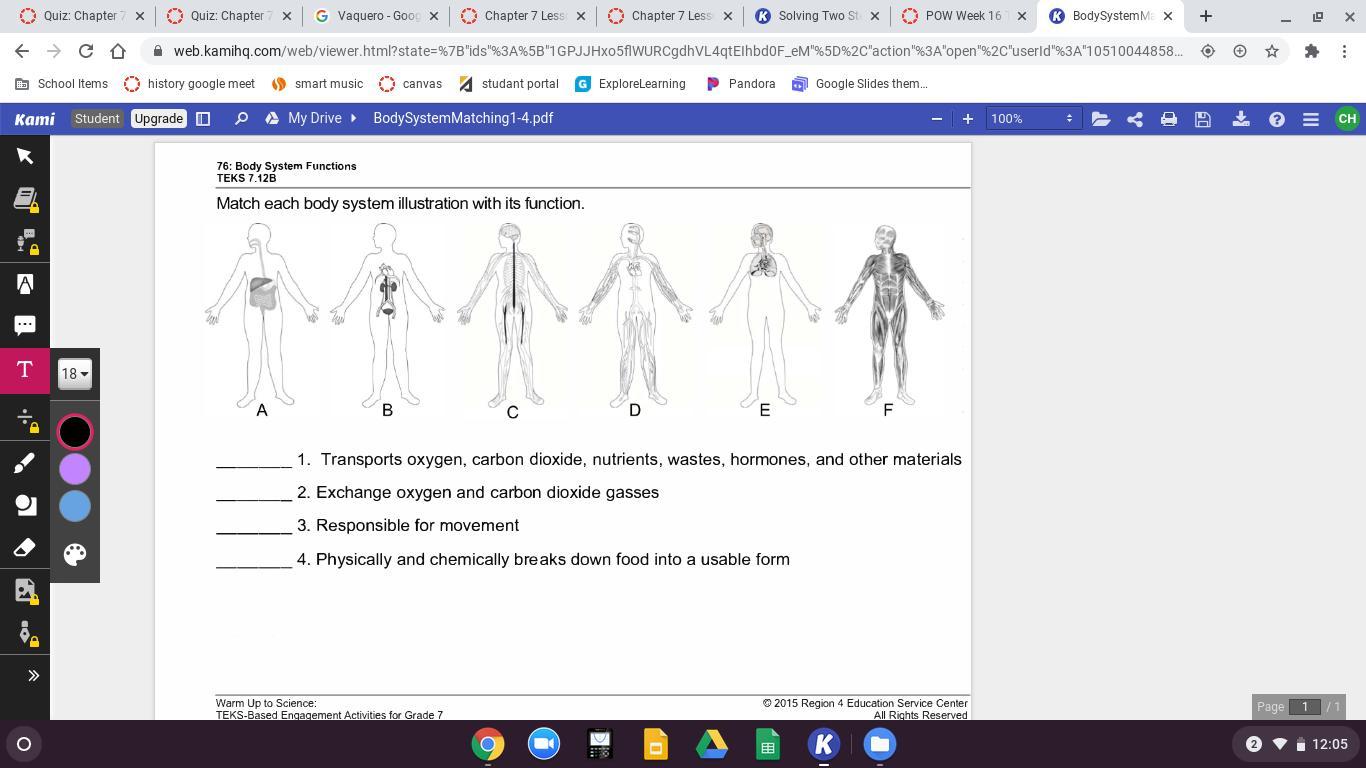Open the 100% zoom level dropdown
Screen dimensions: 1366x768
coord(1032,118)
